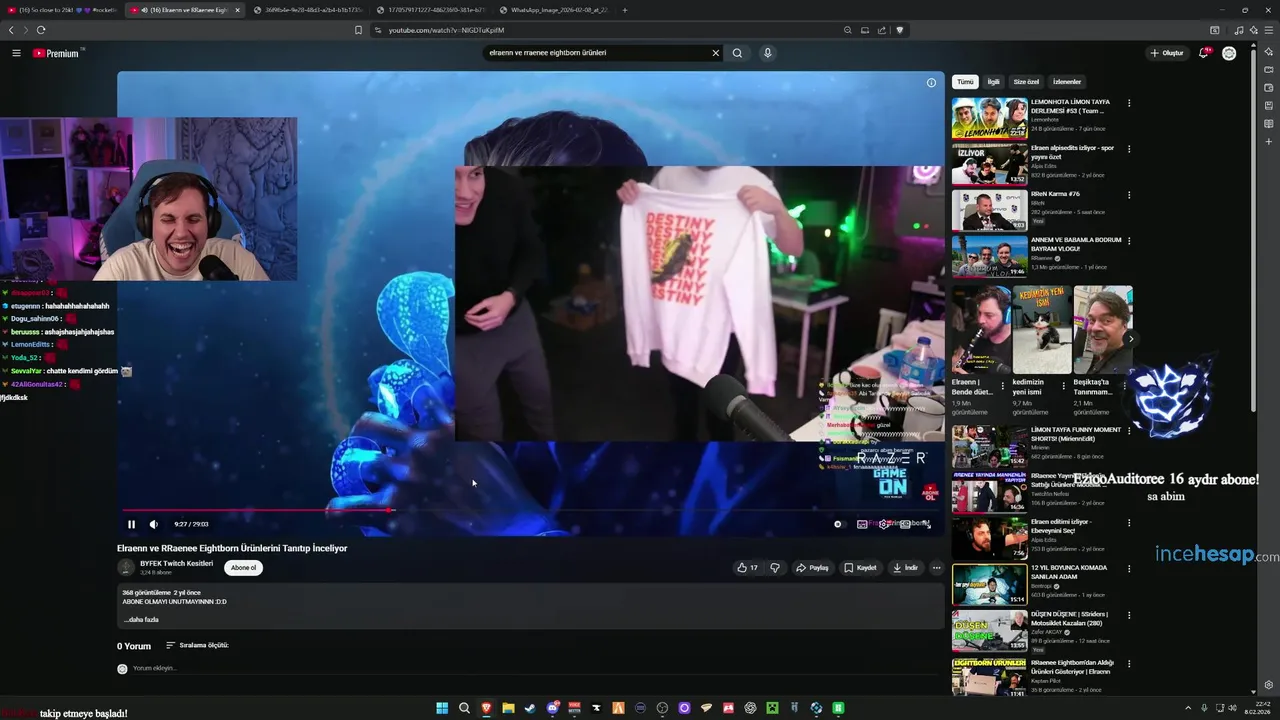Open kedimizin yeni ismi Short
This screenshot has height=720, width=1280.
tap(1041, 330)
